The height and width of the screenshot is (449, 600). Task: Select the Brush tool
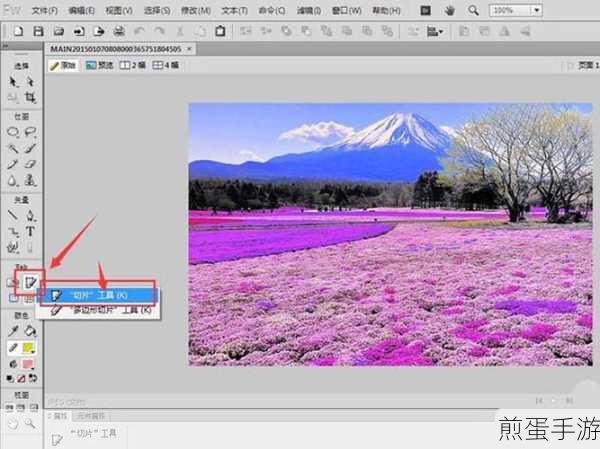pyautogui.click(x=30, y=149)
